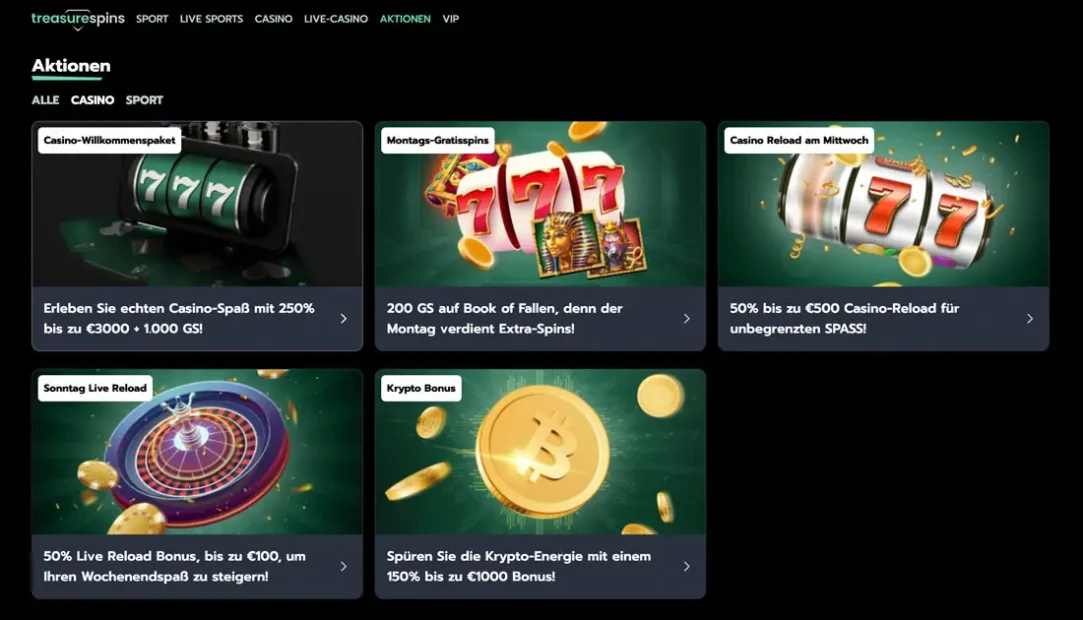Click the green 777 slot machine image
This screenshot has width=1083, height=620.
click(197, 204)
